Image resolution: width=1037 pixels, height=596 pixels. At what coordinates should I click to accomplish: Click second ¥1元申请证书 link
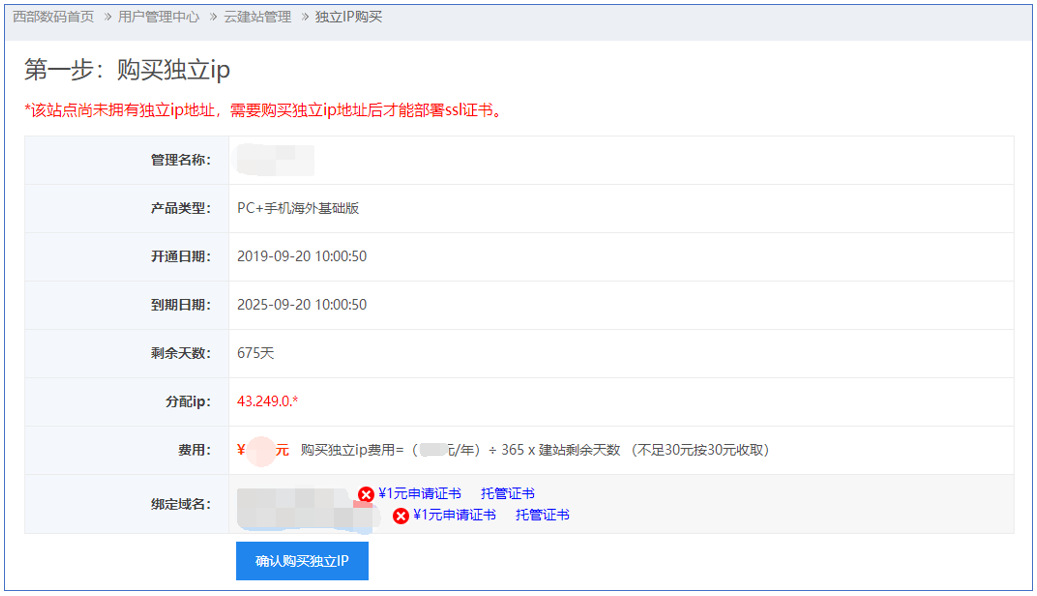[454, 515]
